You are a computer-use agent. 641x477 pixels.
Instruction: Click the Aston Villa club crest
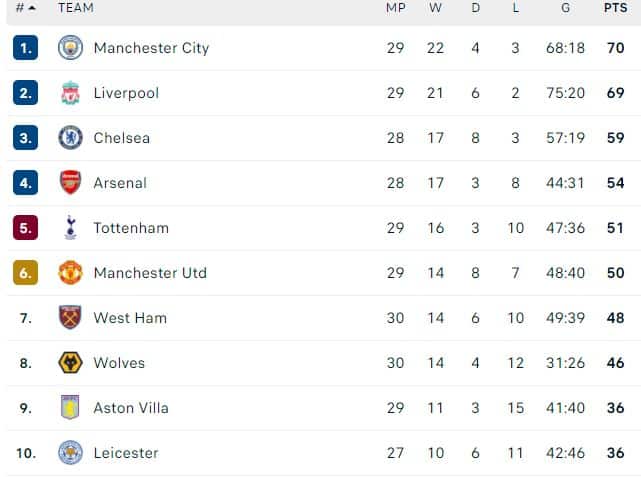(x=70, y=408)
